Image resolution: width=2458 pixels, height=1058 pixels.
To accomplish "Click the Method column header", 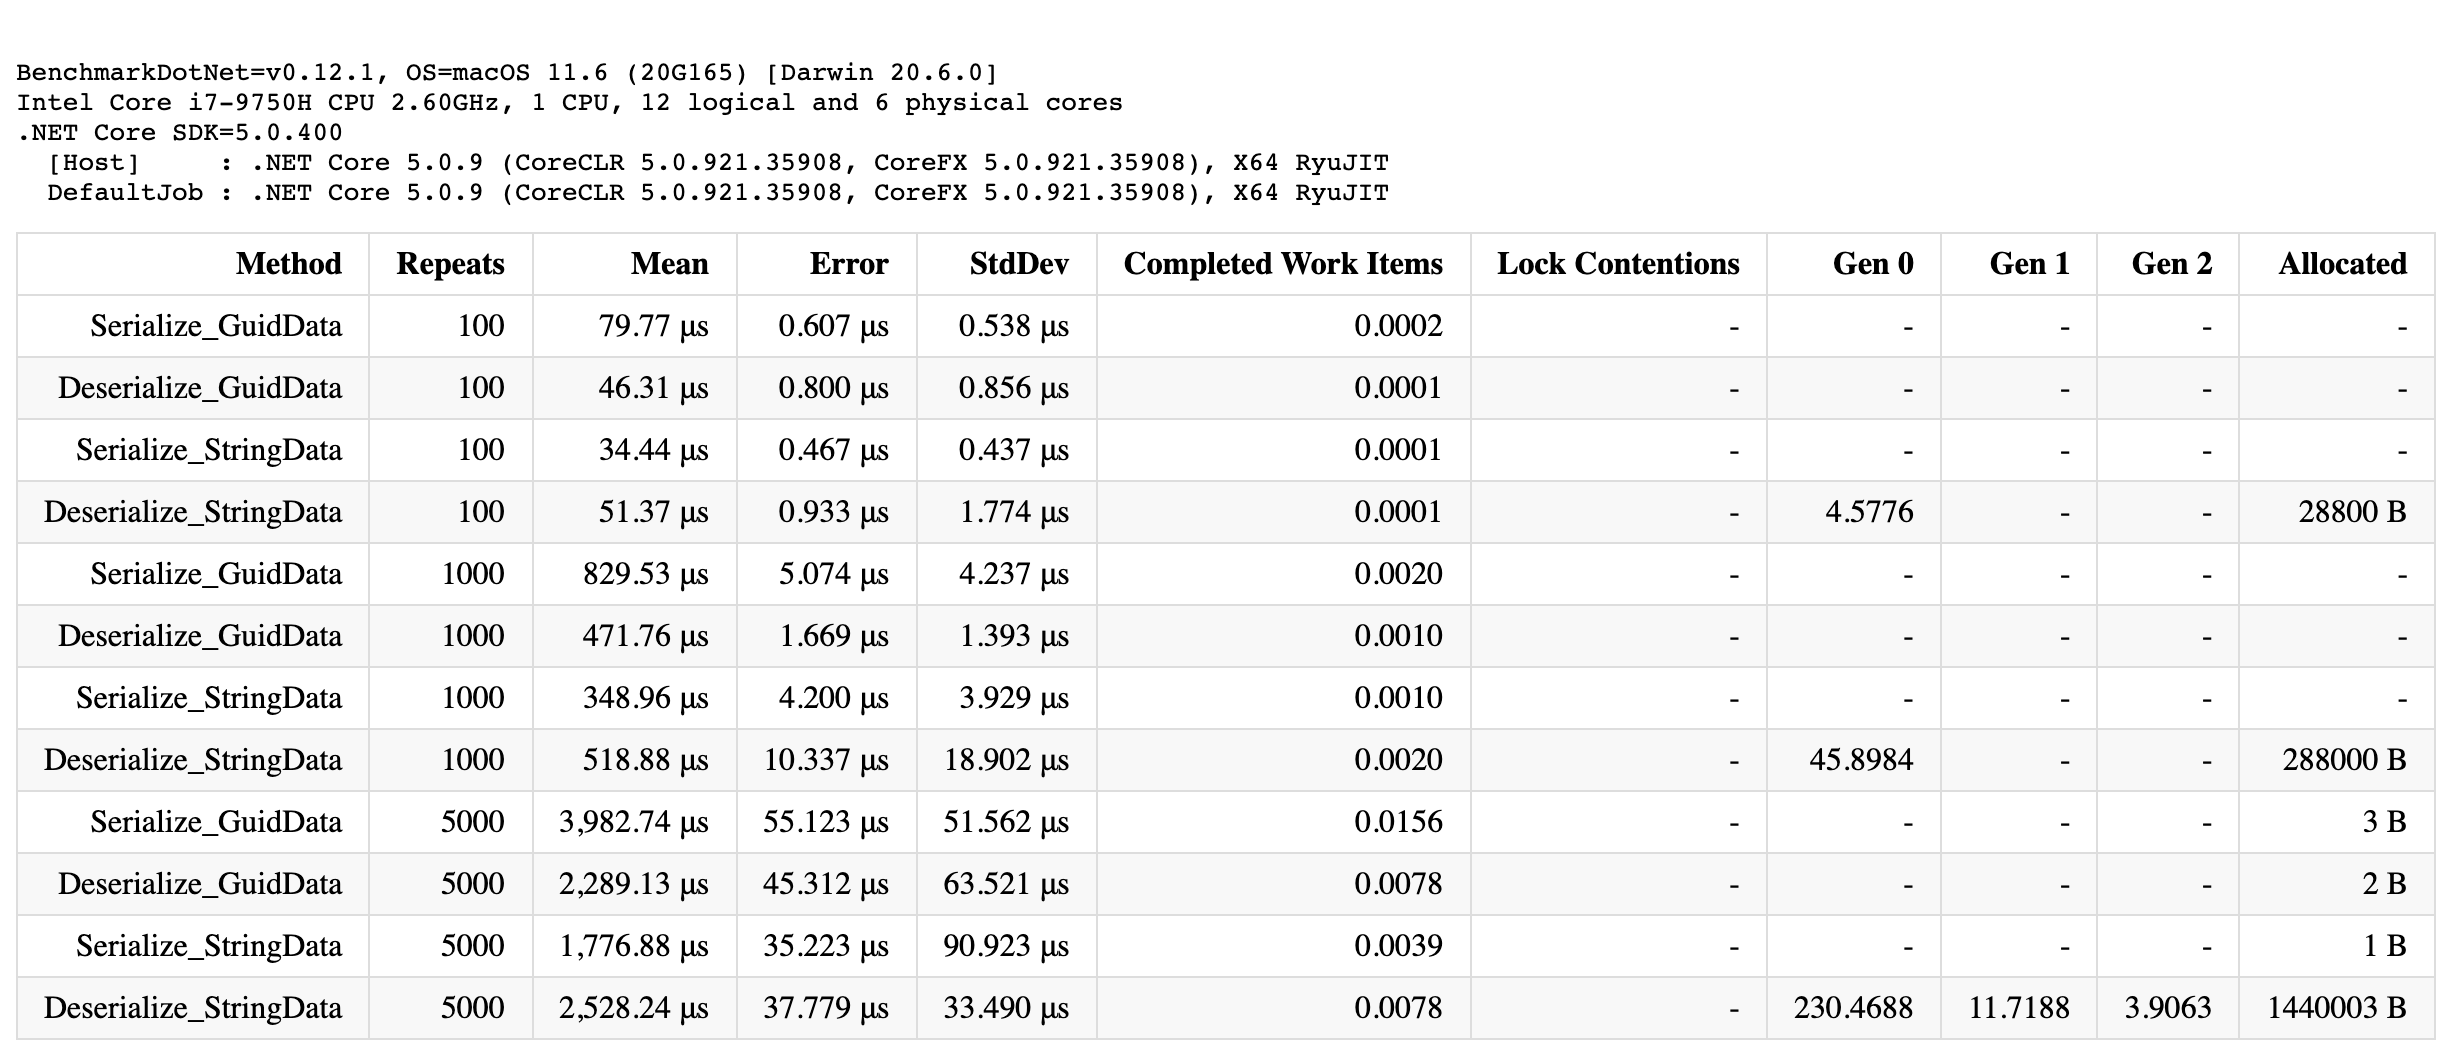I will click(287, 263).
